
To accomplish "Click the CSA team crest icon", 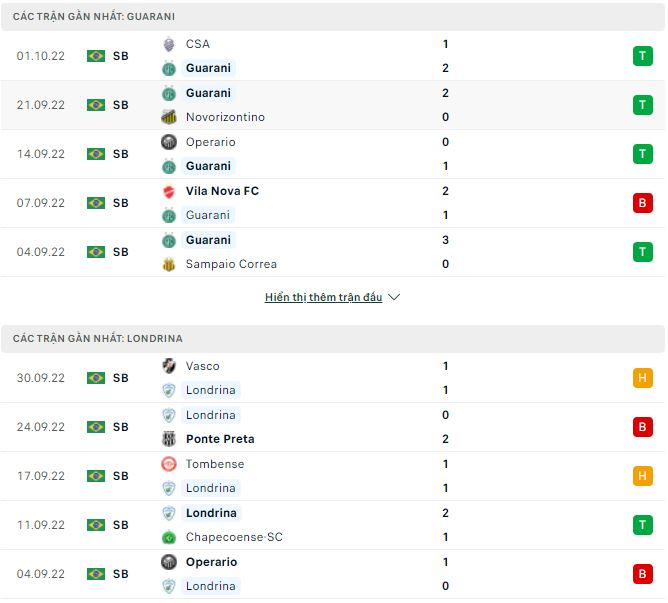I will pos(169,44).
